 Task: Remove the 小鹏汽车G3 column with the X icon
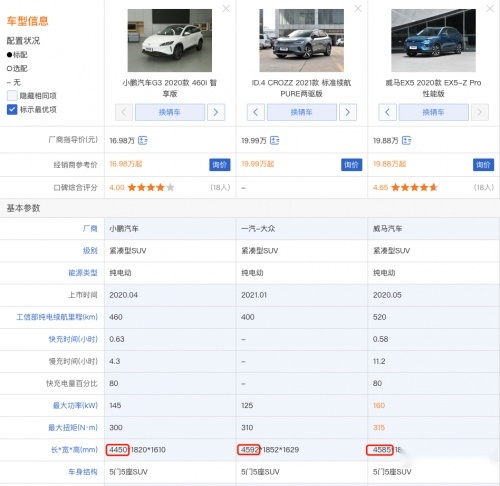[x=226, y=8]
